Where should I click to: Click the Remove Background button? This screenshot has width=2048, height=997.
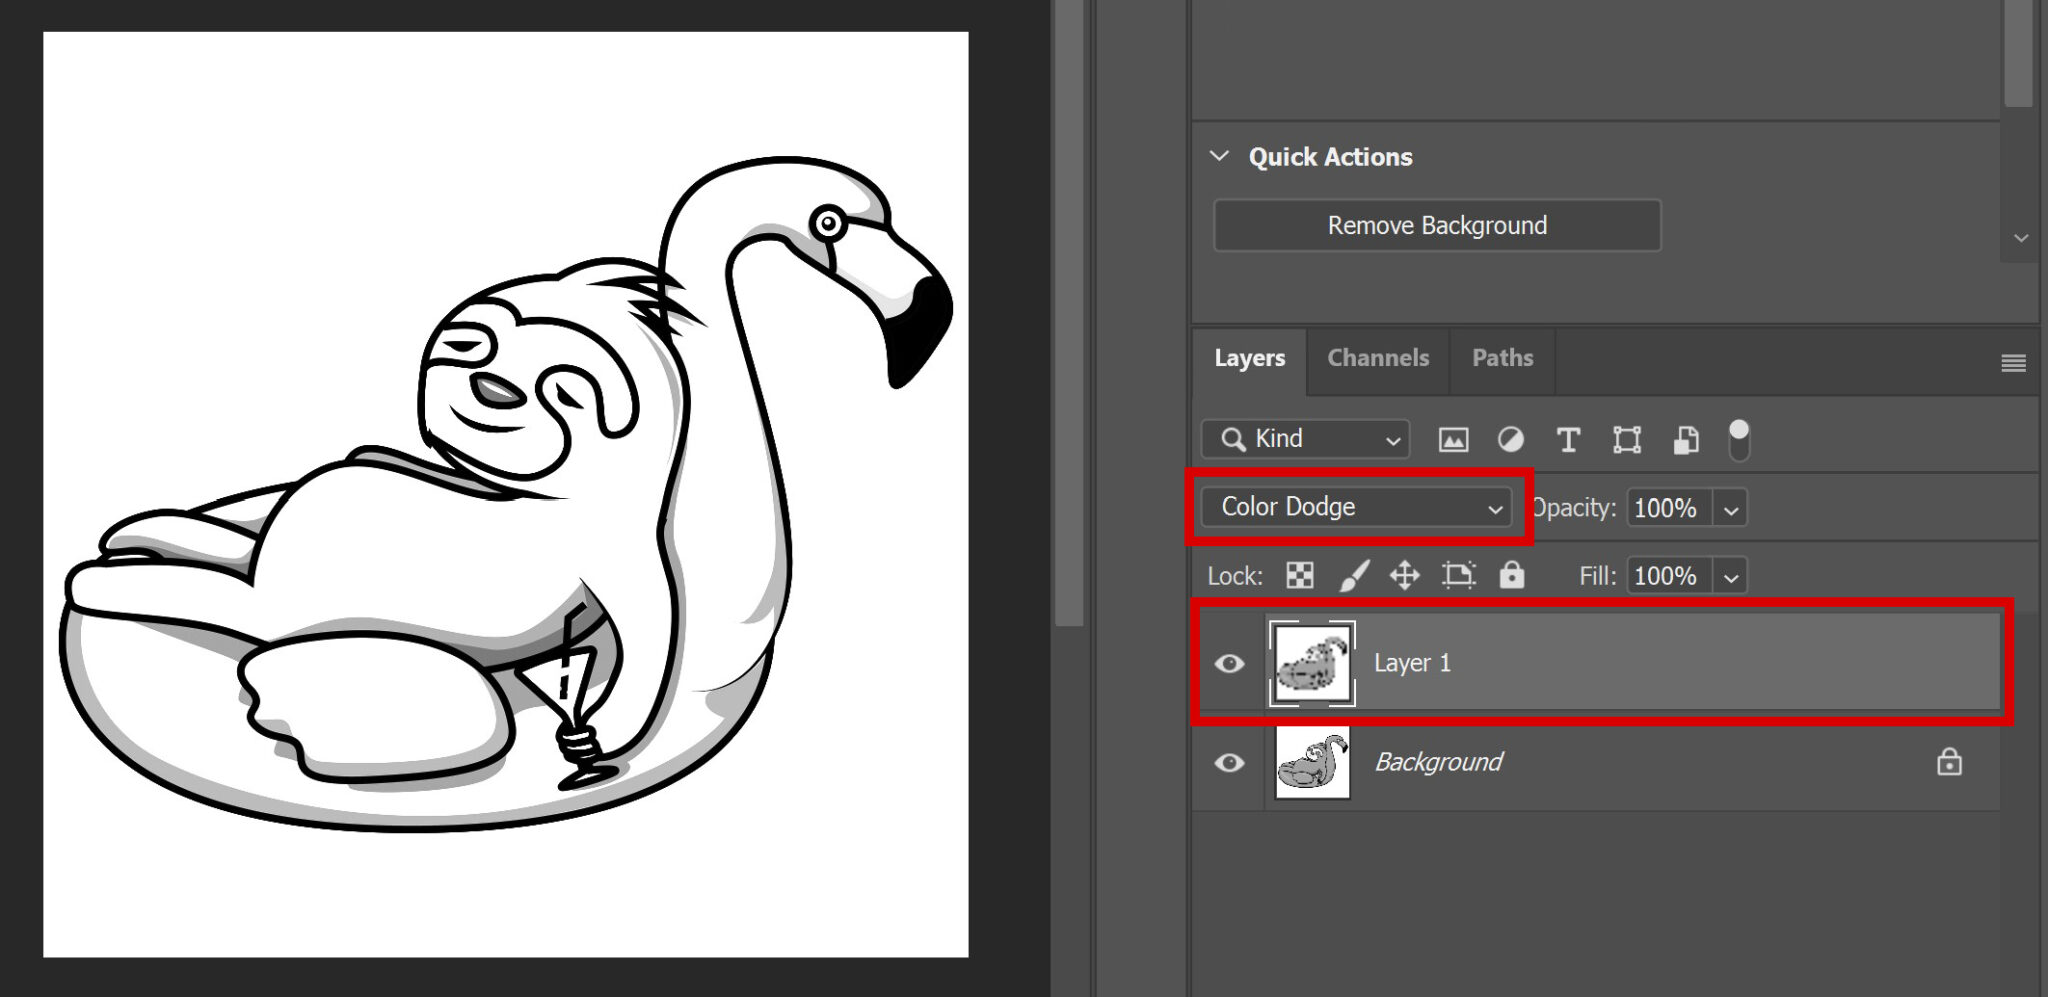point(1436,225)
